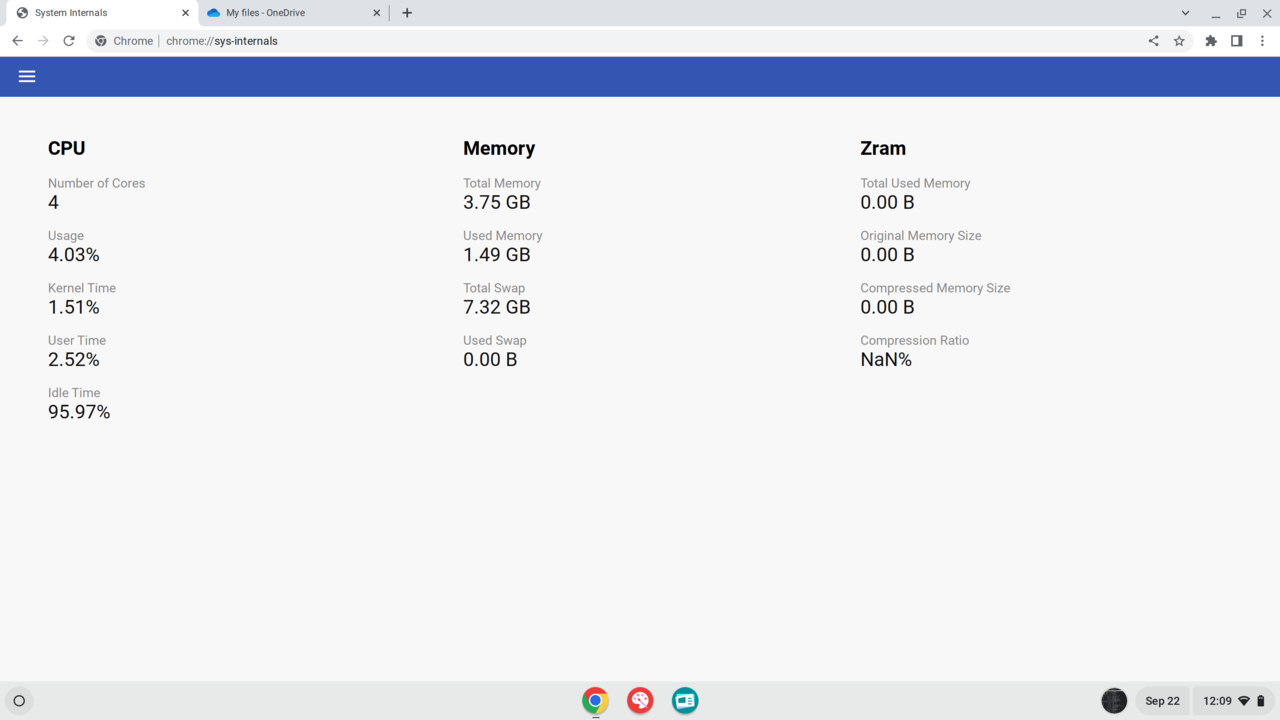Close the My files - OneDrive tab

377,13
